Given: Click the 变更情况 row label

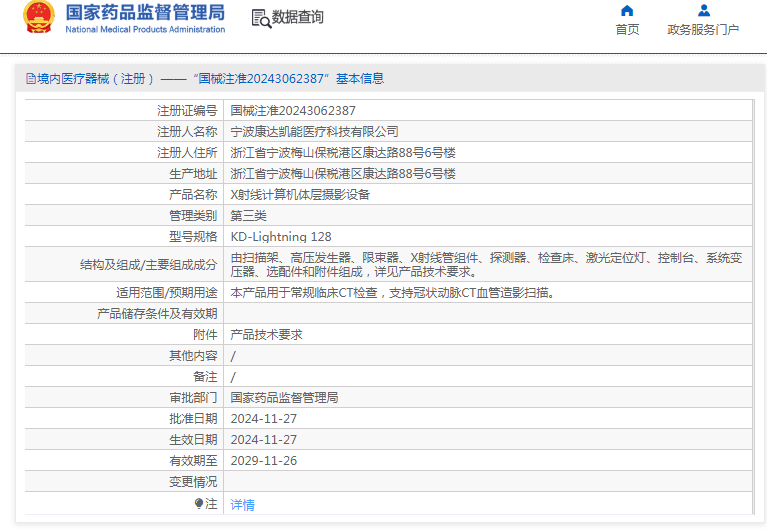Looking at the screenshot, I should coord(193,482).
